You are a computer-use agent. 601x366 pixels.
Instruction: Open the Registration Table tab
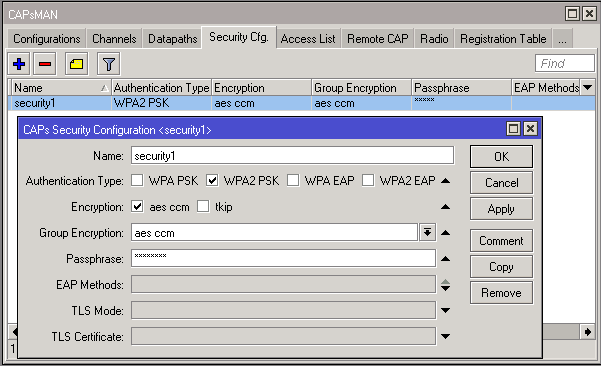[503, 39]
